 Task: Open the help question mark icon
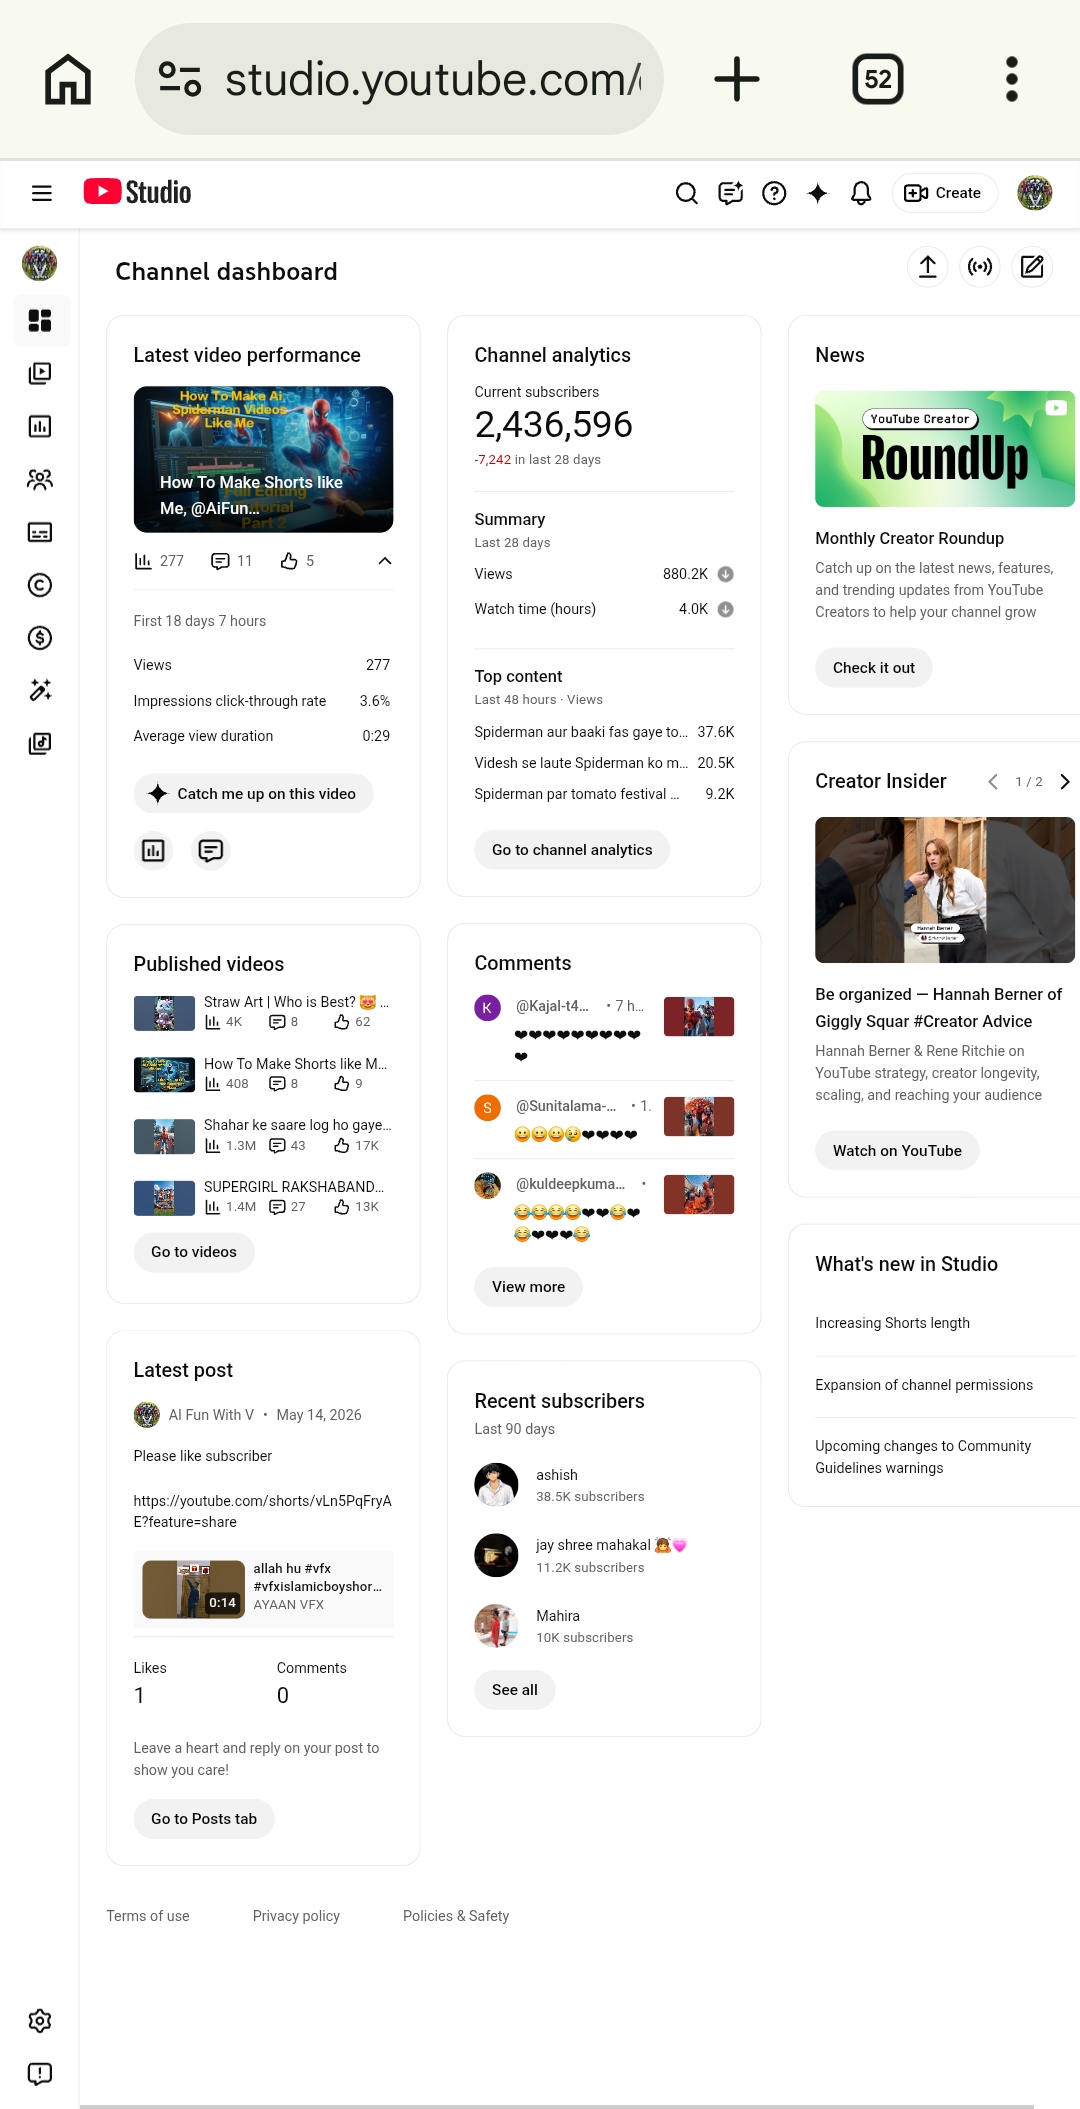pyautogui.click(x=774, y=193)
